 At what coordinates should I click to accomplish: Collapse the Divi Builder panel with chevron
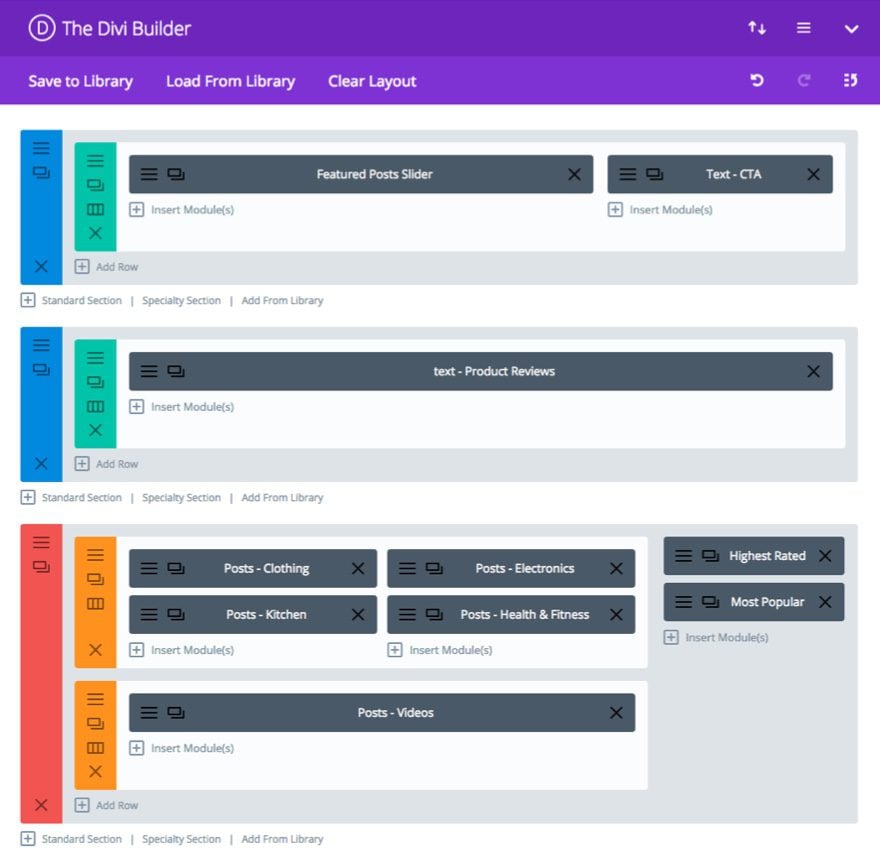pyautogui.click(x=851, y=29)
